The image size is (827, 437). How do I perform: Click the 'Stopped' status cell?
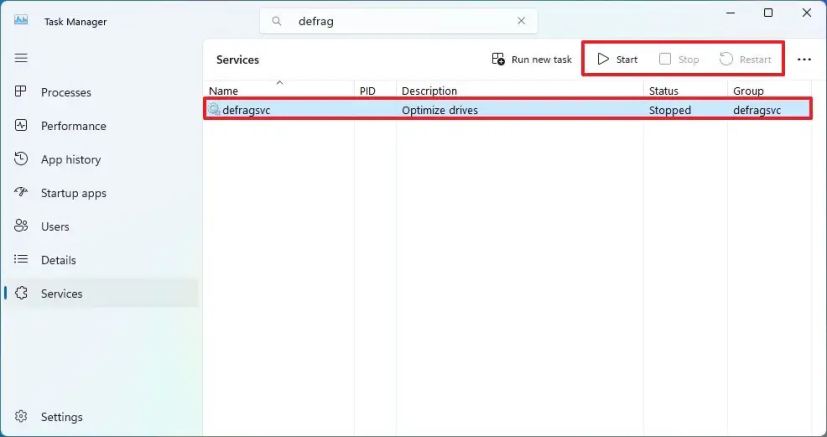[x=670, y=110]
